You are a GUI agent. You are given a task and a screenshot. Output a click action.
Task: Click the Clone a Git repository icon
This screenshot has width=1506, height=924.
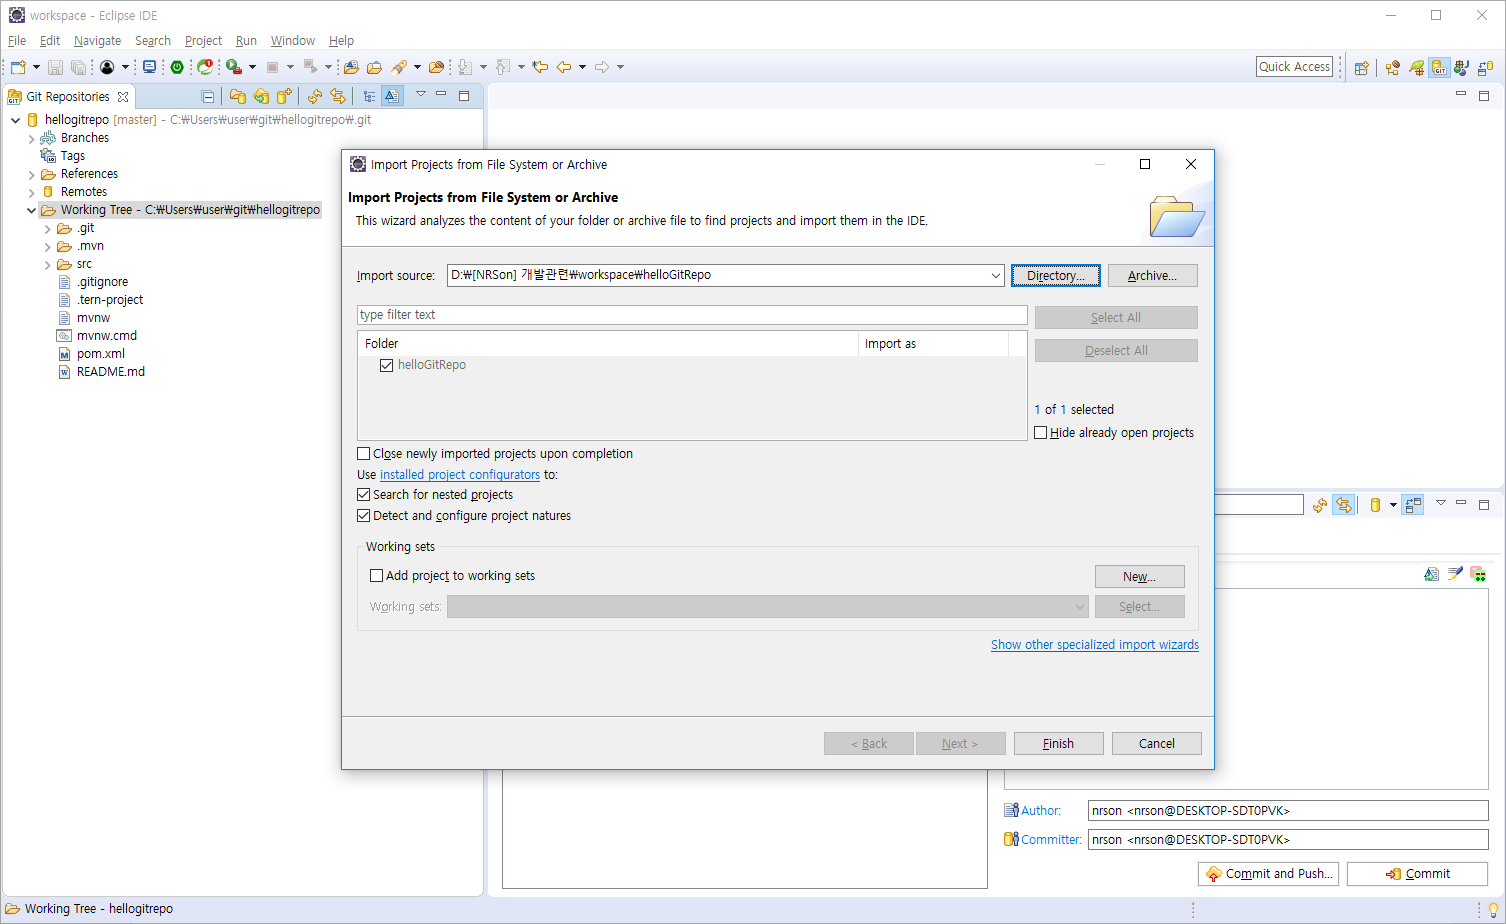tap(261, 97)
